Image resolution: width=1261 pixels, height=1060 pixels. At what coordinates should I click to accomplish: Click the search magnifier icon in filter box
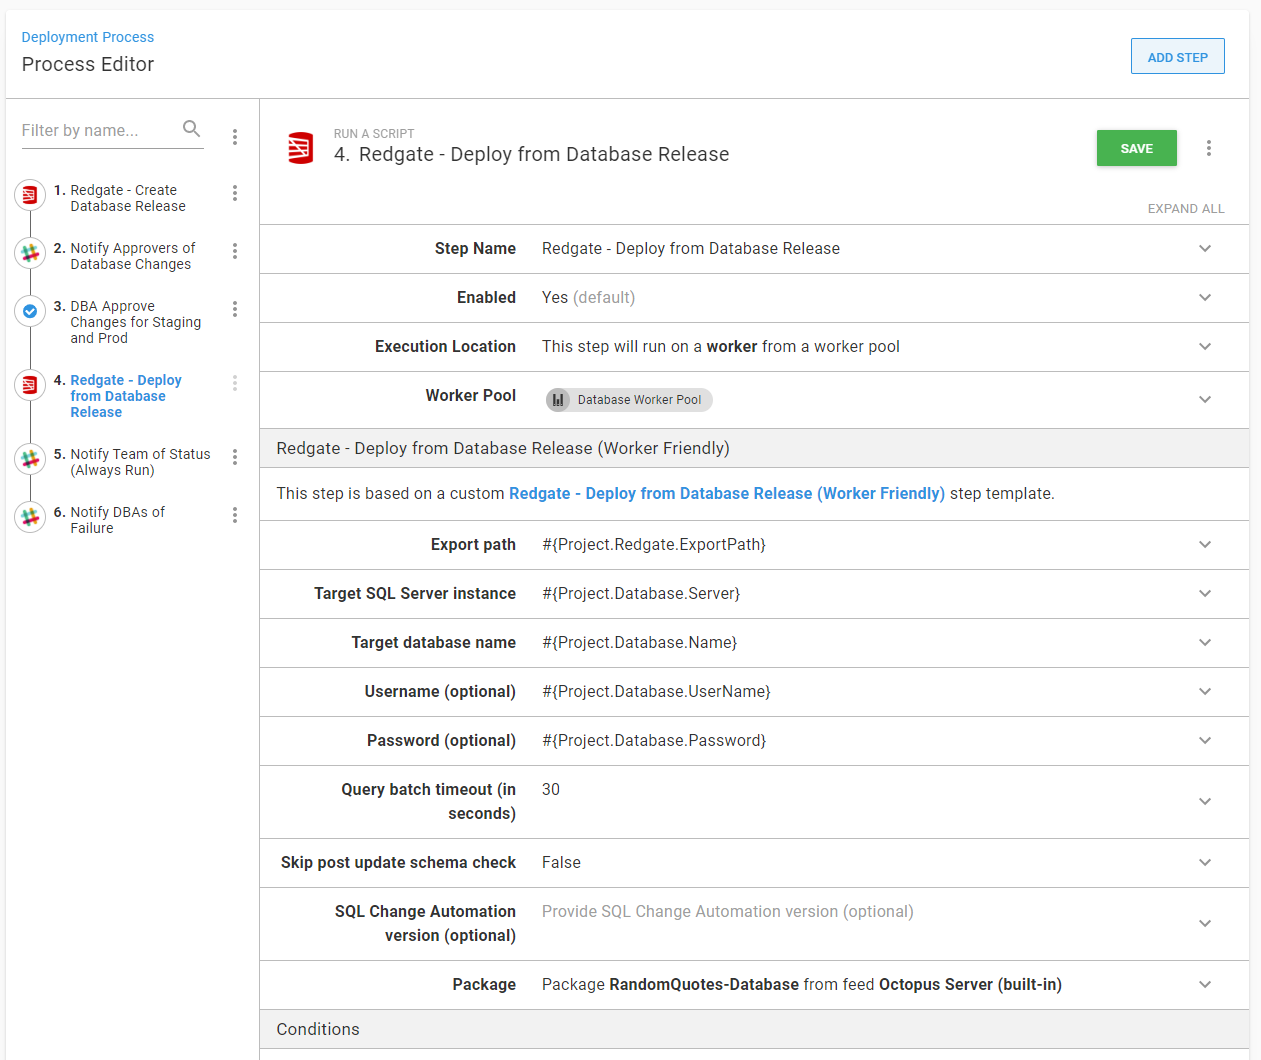pos(191,129)
